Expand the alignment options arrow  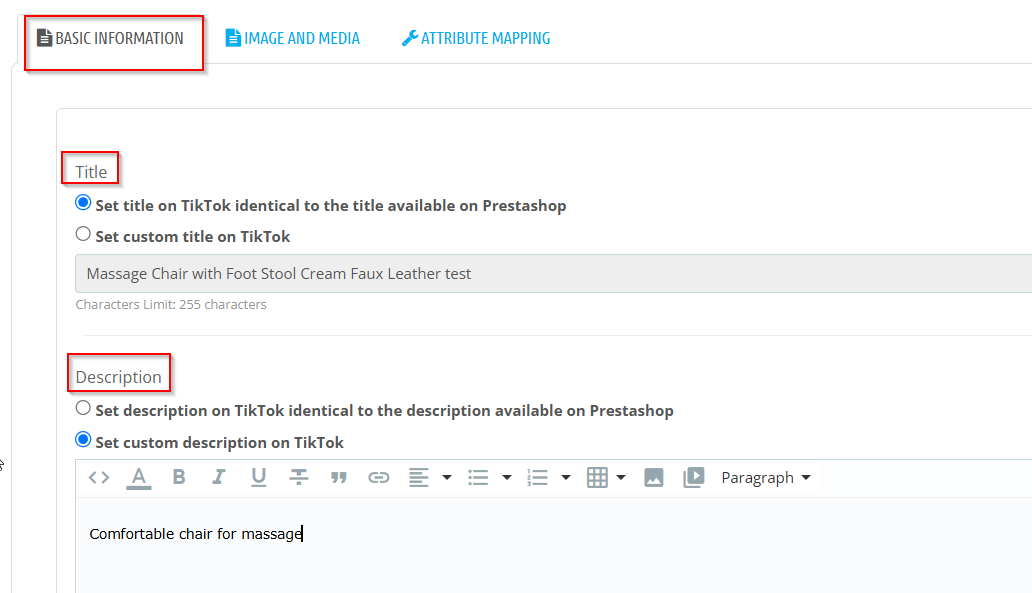(x=447, y=478)
